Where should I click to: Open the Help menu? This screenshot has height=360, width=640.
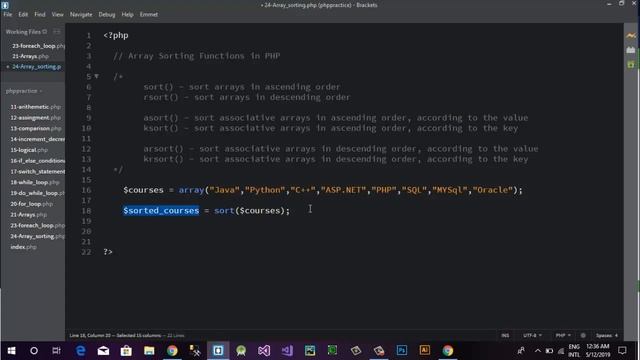[x=127, y=14]
